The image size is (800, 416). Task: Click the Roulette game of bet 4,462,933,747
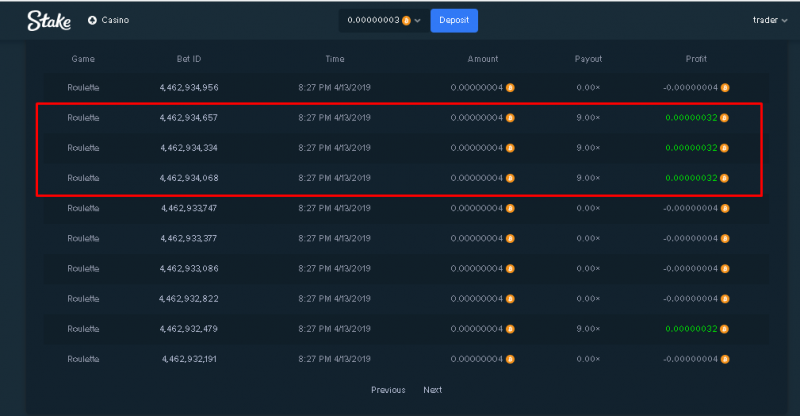(x=83, y=208)
